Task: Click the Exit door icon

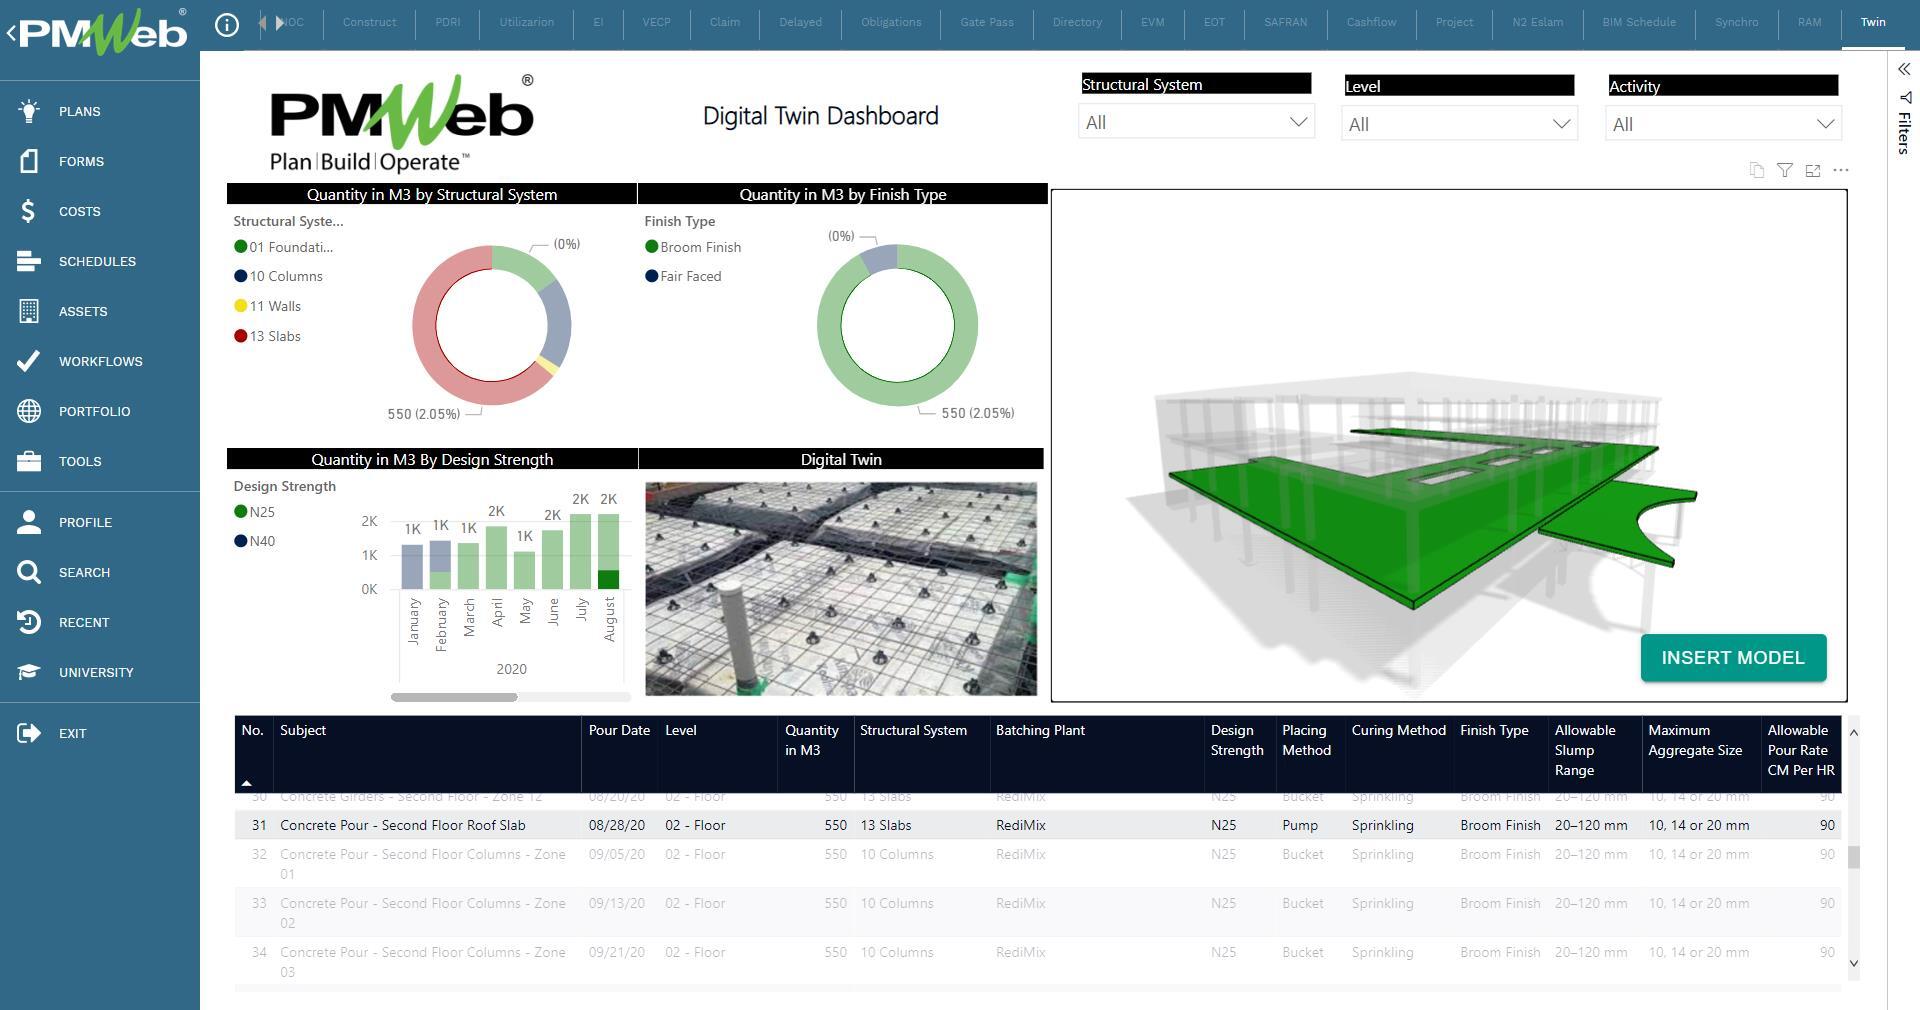Action: click(29, 733)
